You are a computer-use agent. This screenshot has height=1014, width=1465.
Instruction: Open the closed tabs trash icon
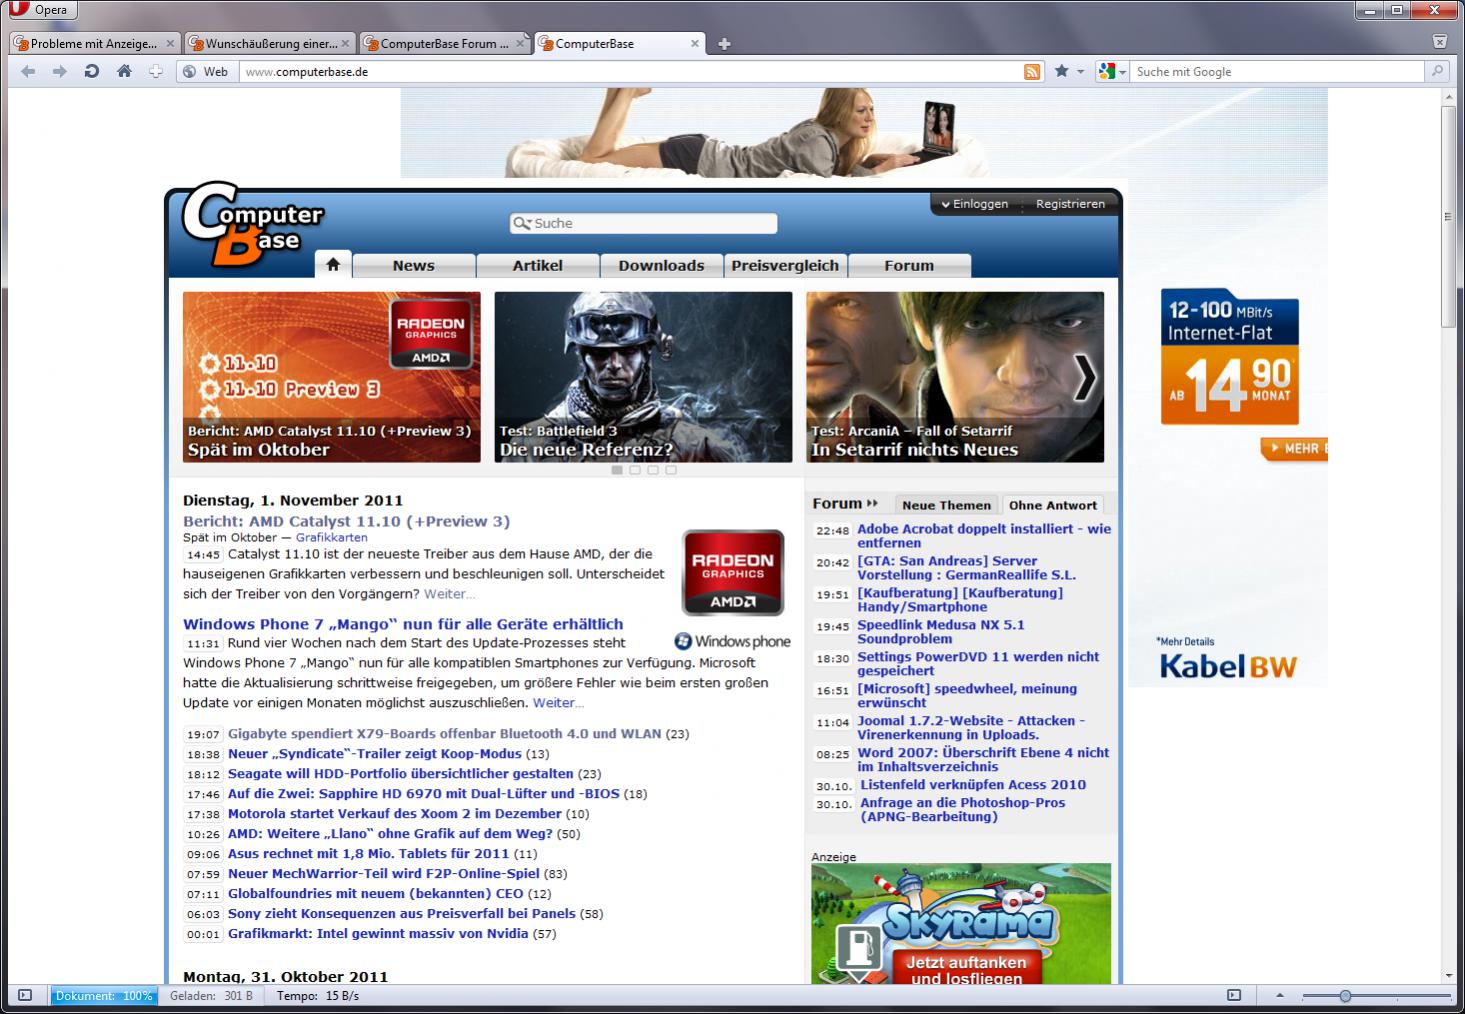tap(1440, 42)
